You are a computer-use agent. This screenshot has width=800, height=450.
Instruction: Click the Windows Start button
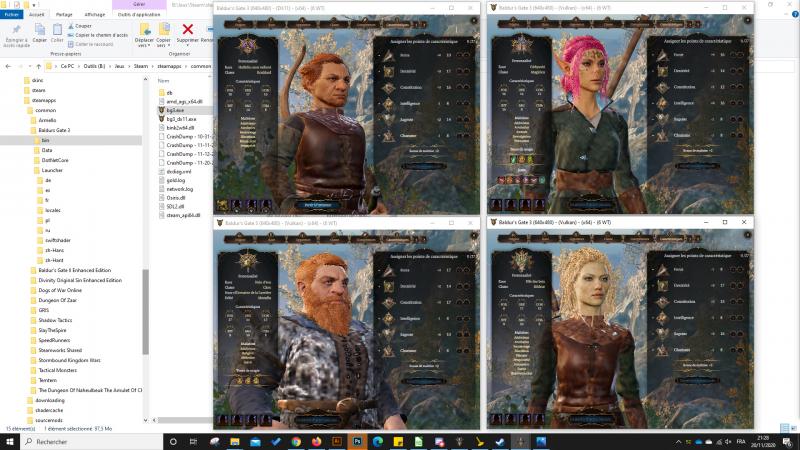coord(10,442)
